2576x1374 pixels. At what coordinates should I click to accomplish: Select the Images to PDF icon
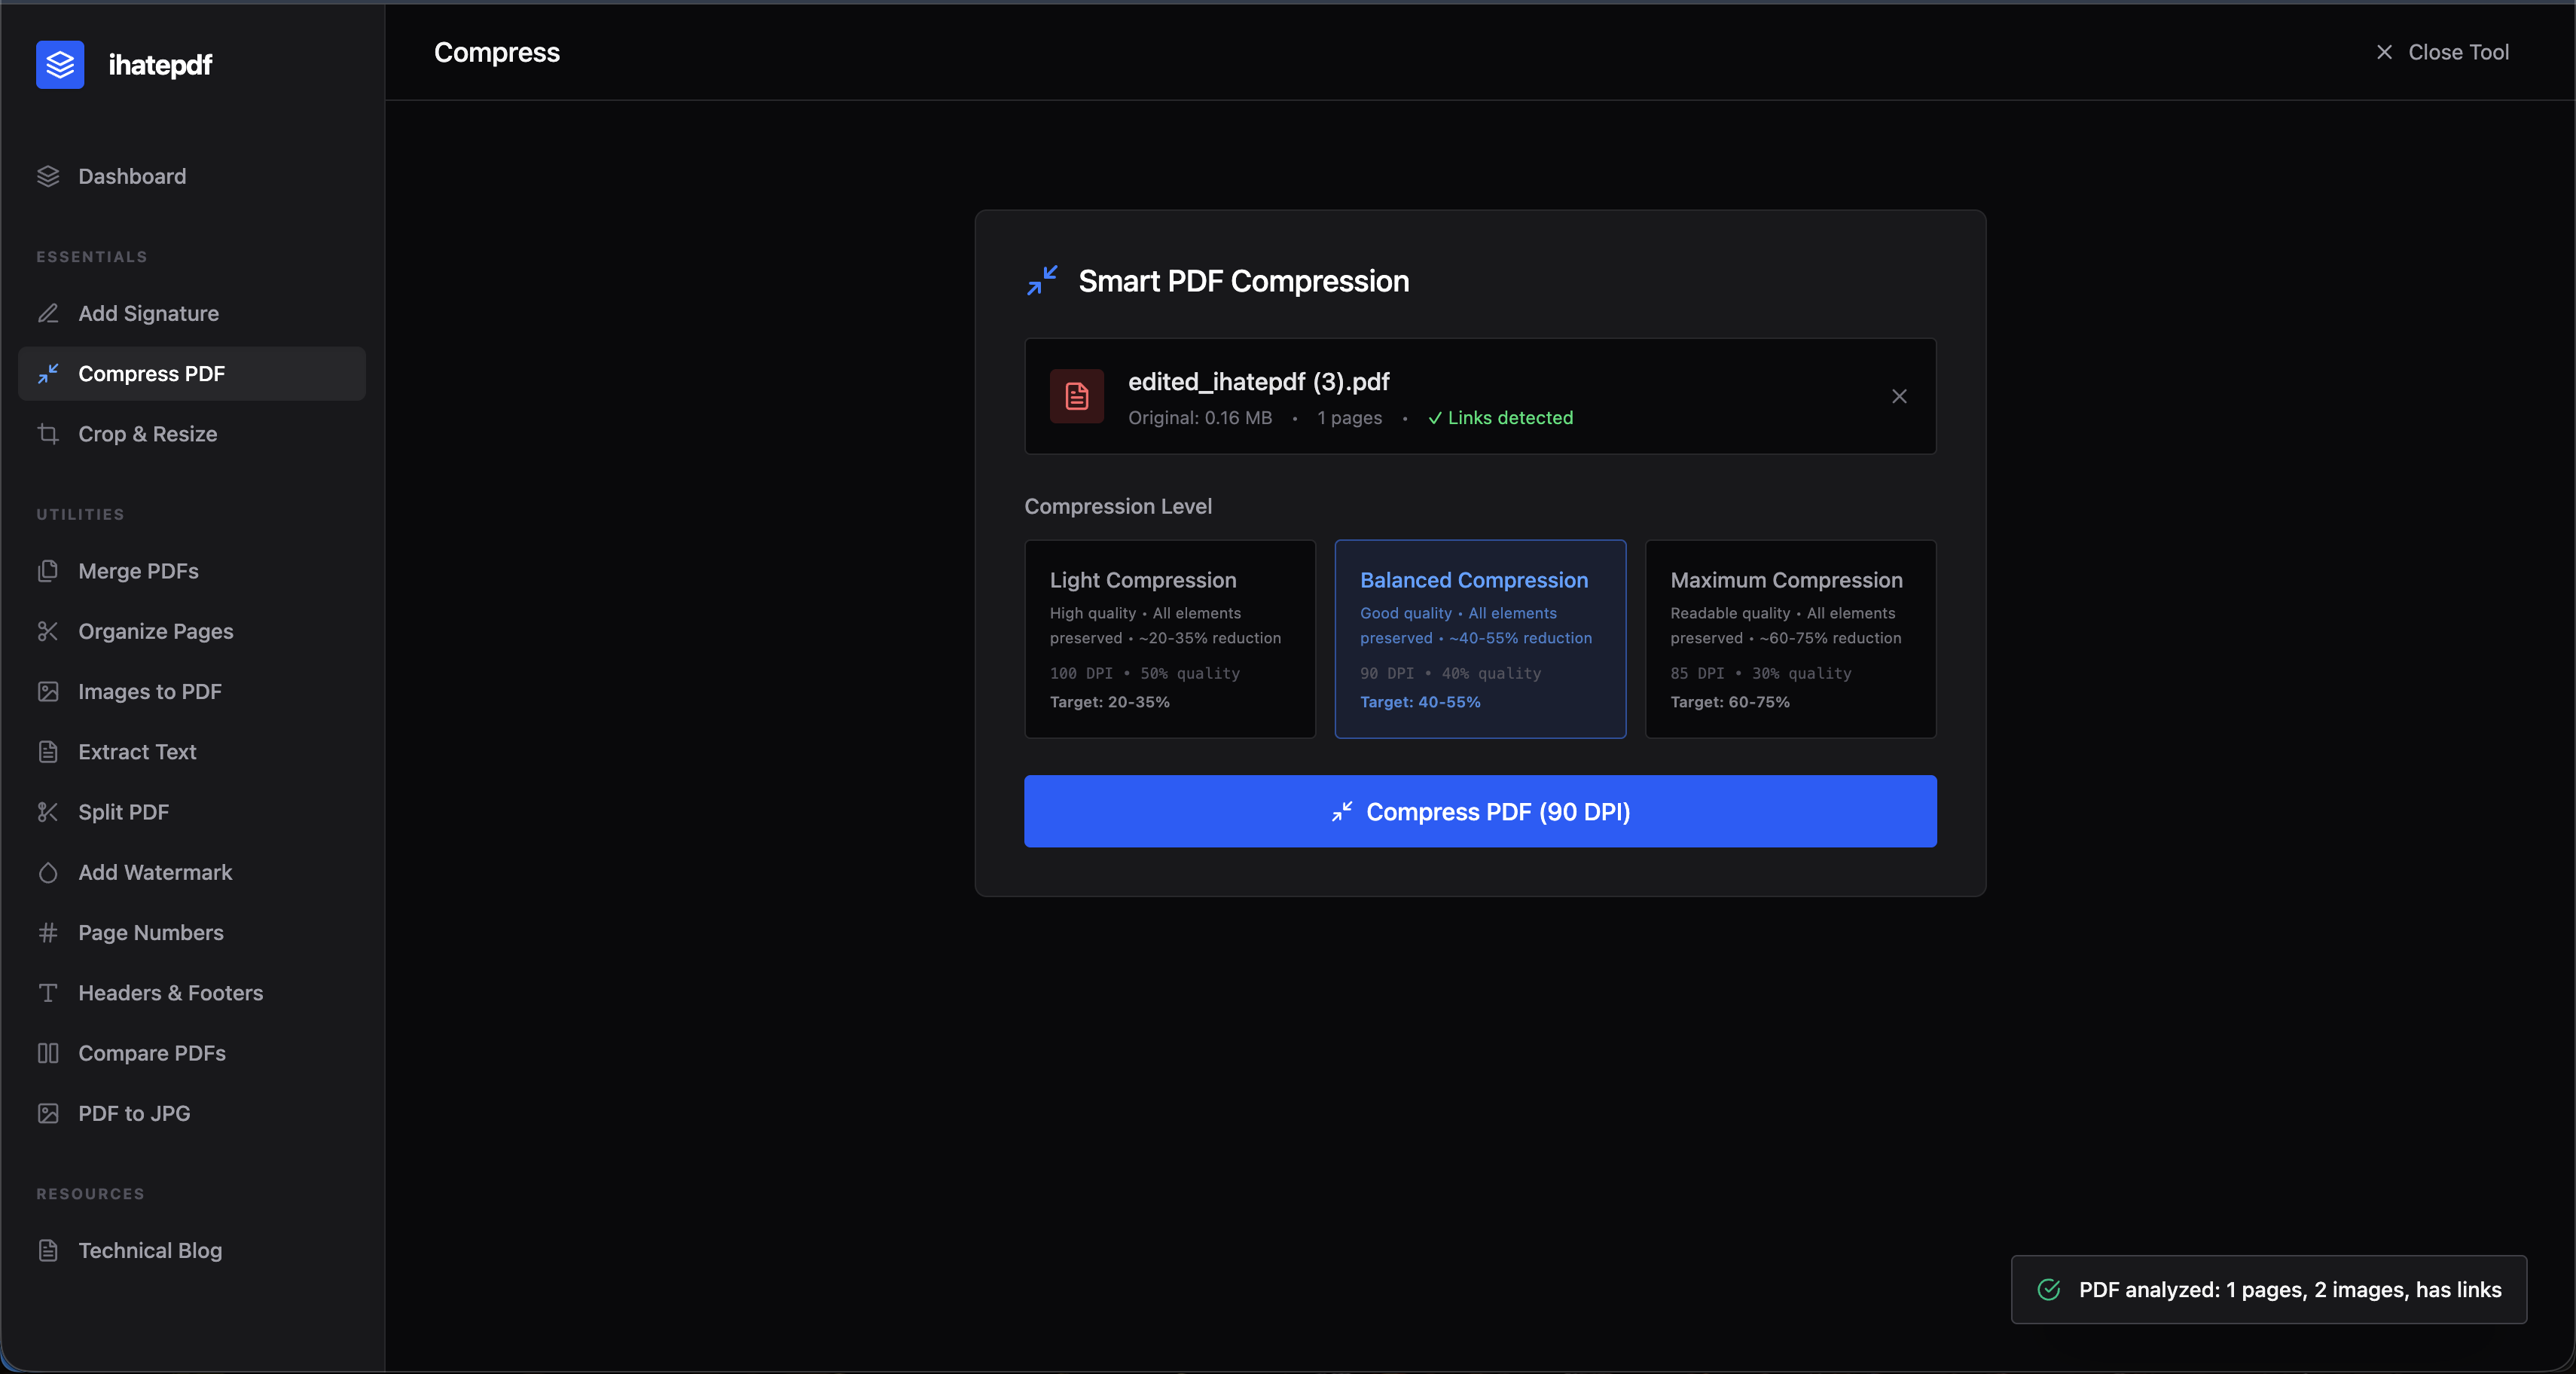[x=49, y=691]
